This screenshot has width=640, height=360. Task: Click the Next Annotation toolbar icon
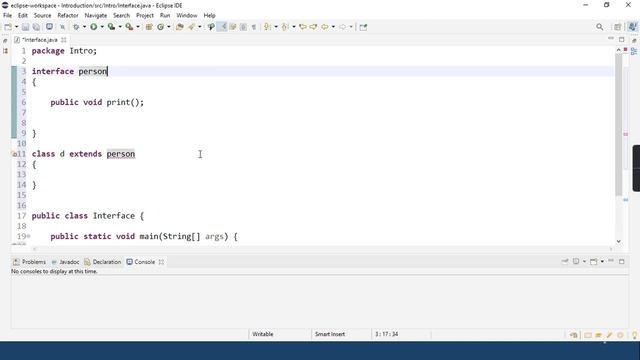pyautogui.click(x=267, y=27)
